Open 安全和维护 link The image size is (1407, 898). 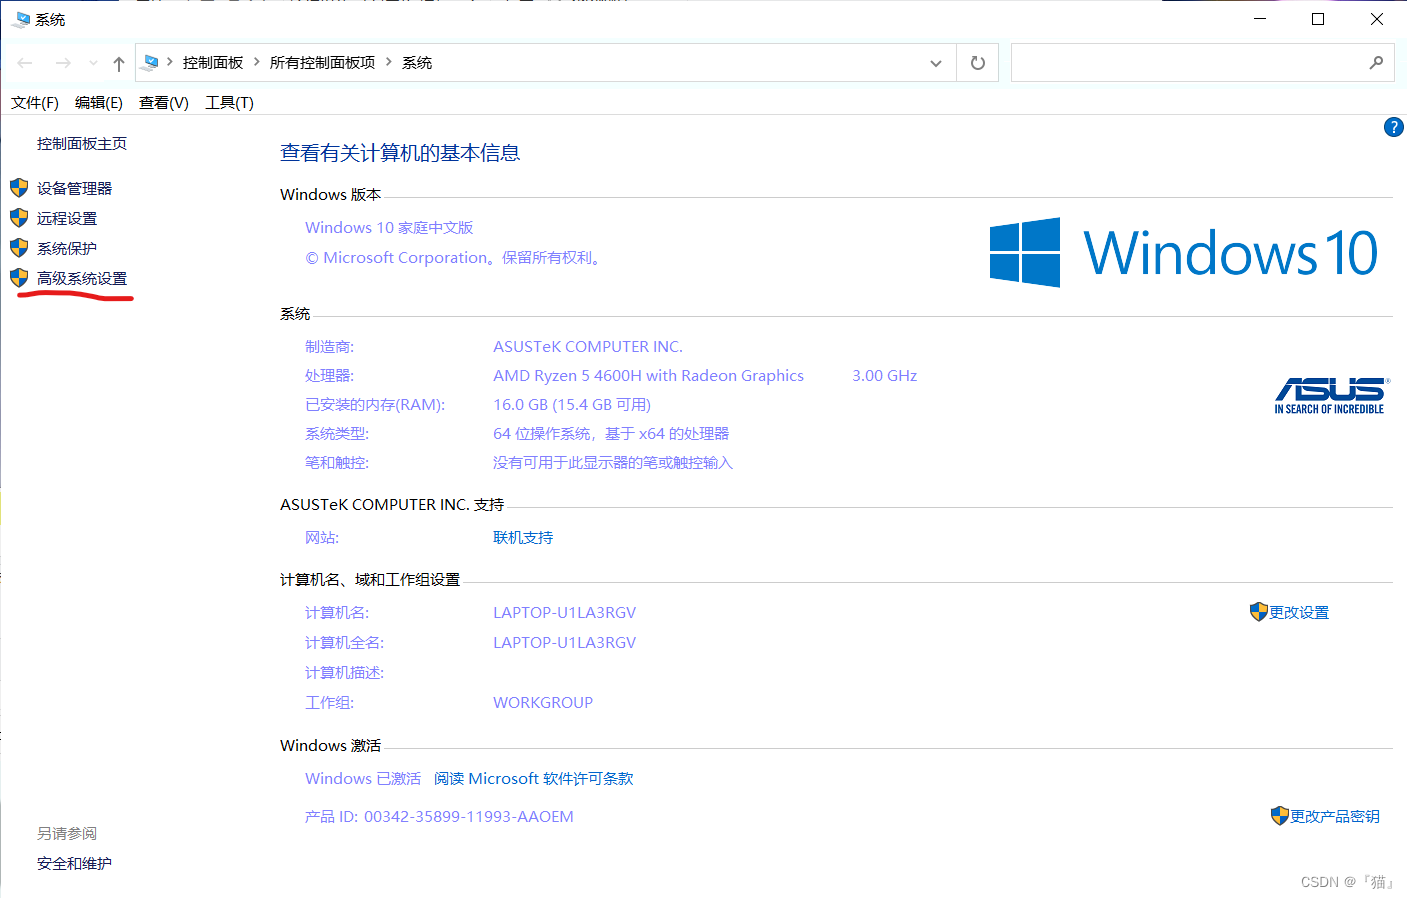[75, 864]
